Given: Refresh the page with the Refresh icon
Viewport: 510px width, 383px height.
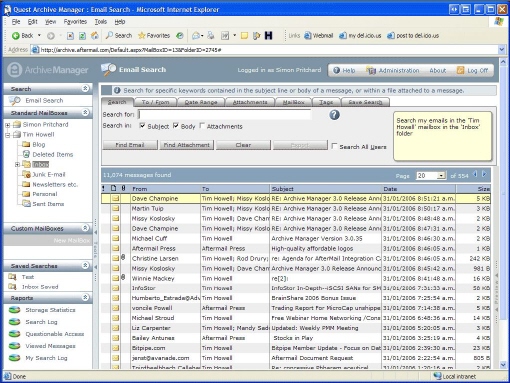Looking at the screenshot, I should click(82, 36).
